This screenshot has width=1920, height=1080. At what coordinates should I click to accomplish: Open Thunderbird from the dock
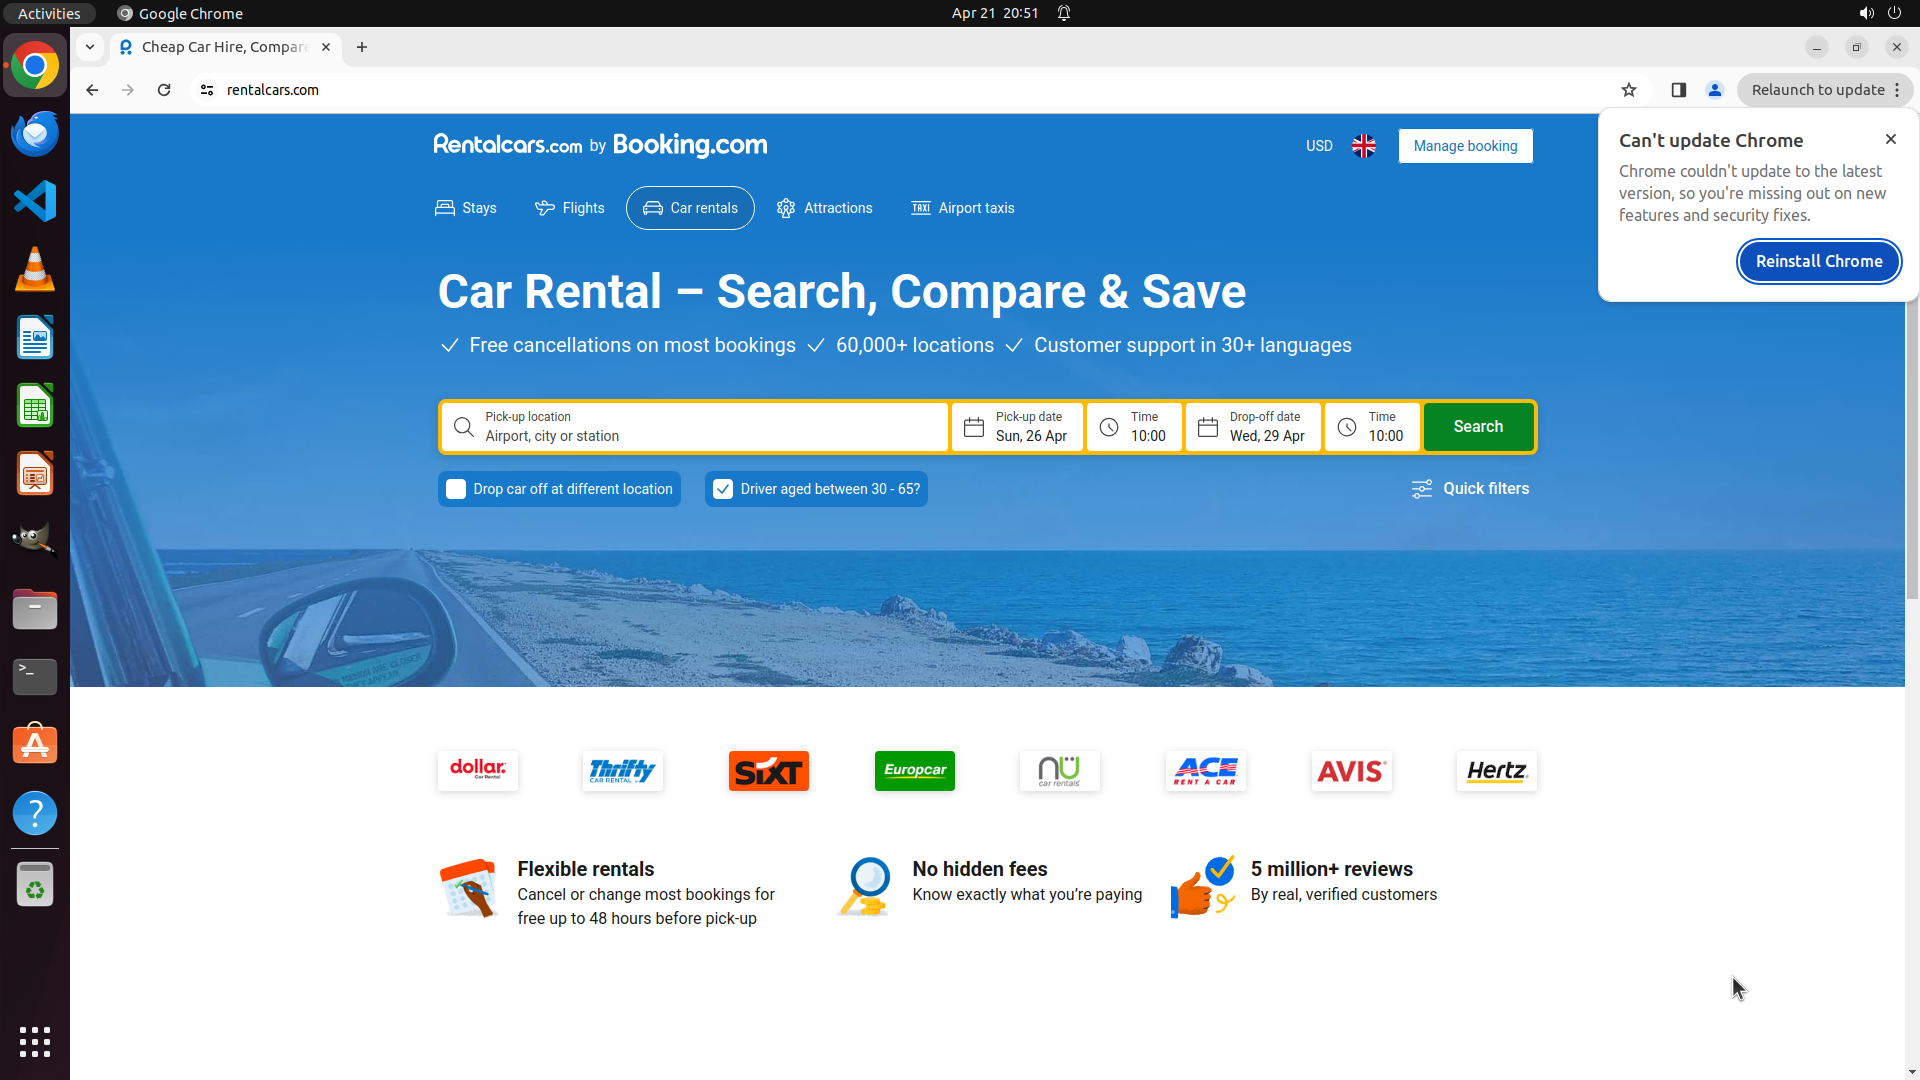[x=35, y=134]
